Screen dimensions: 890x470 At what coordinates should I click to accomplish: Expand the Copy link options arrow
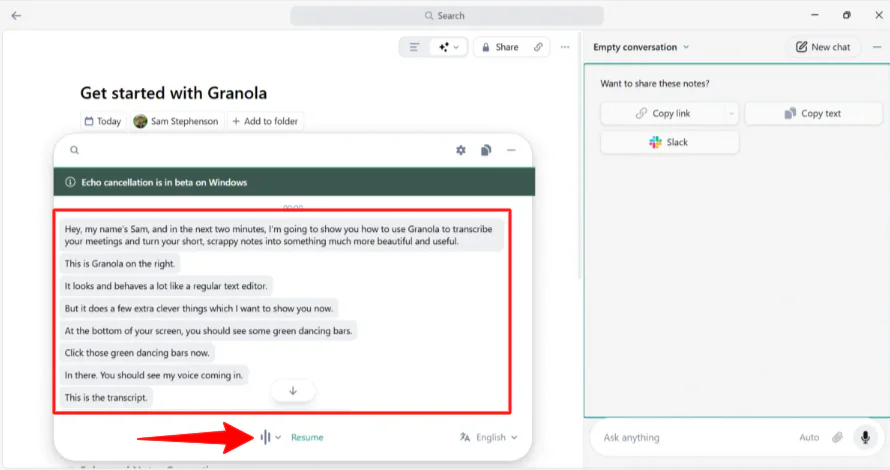731,114
